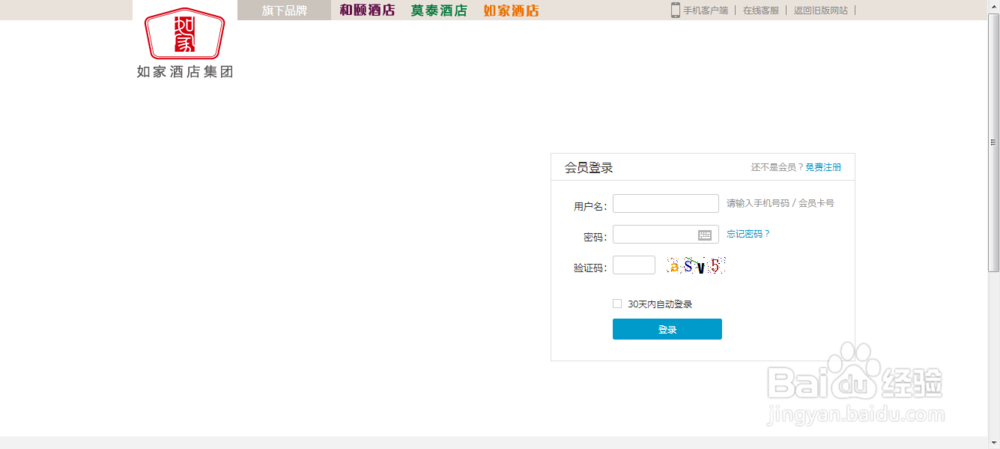Screen dimensions: 1000x449
Task: Go to 和颐酒店 brand page
Action: pyautogui.click(x=367, y=10)
